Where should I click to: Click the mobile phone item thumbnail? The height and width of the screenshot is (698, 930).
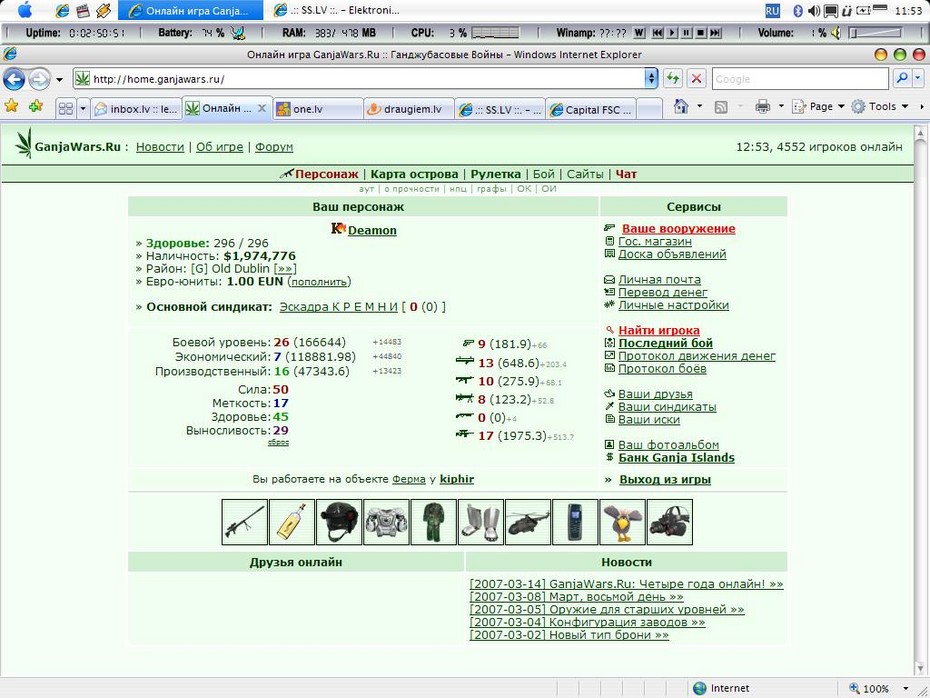click(575, 522)
